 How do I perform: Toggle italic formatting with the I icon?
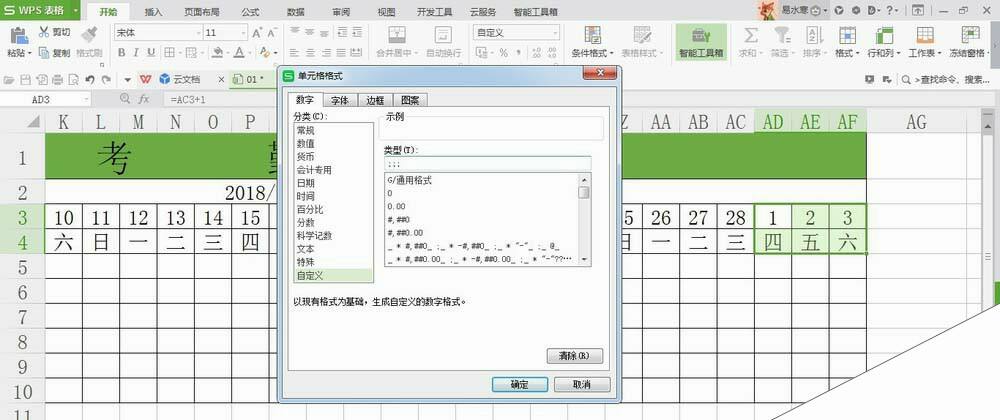(x=136, y=52)
